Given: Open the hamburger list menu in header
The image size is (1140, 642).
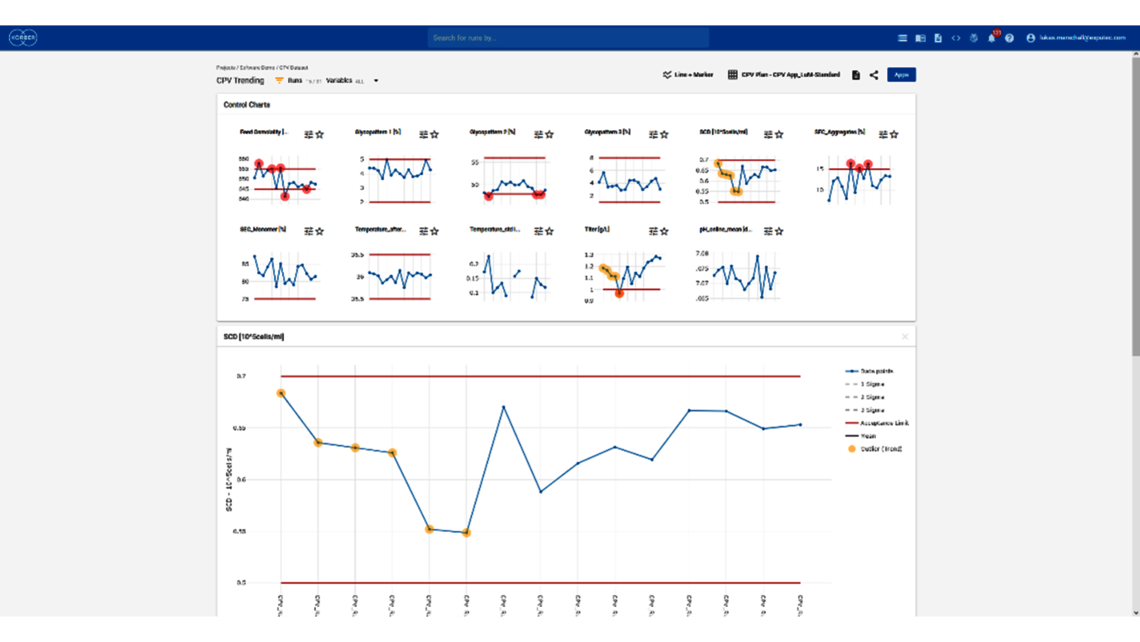Looking at the screenshot, I should coord(902,38).
